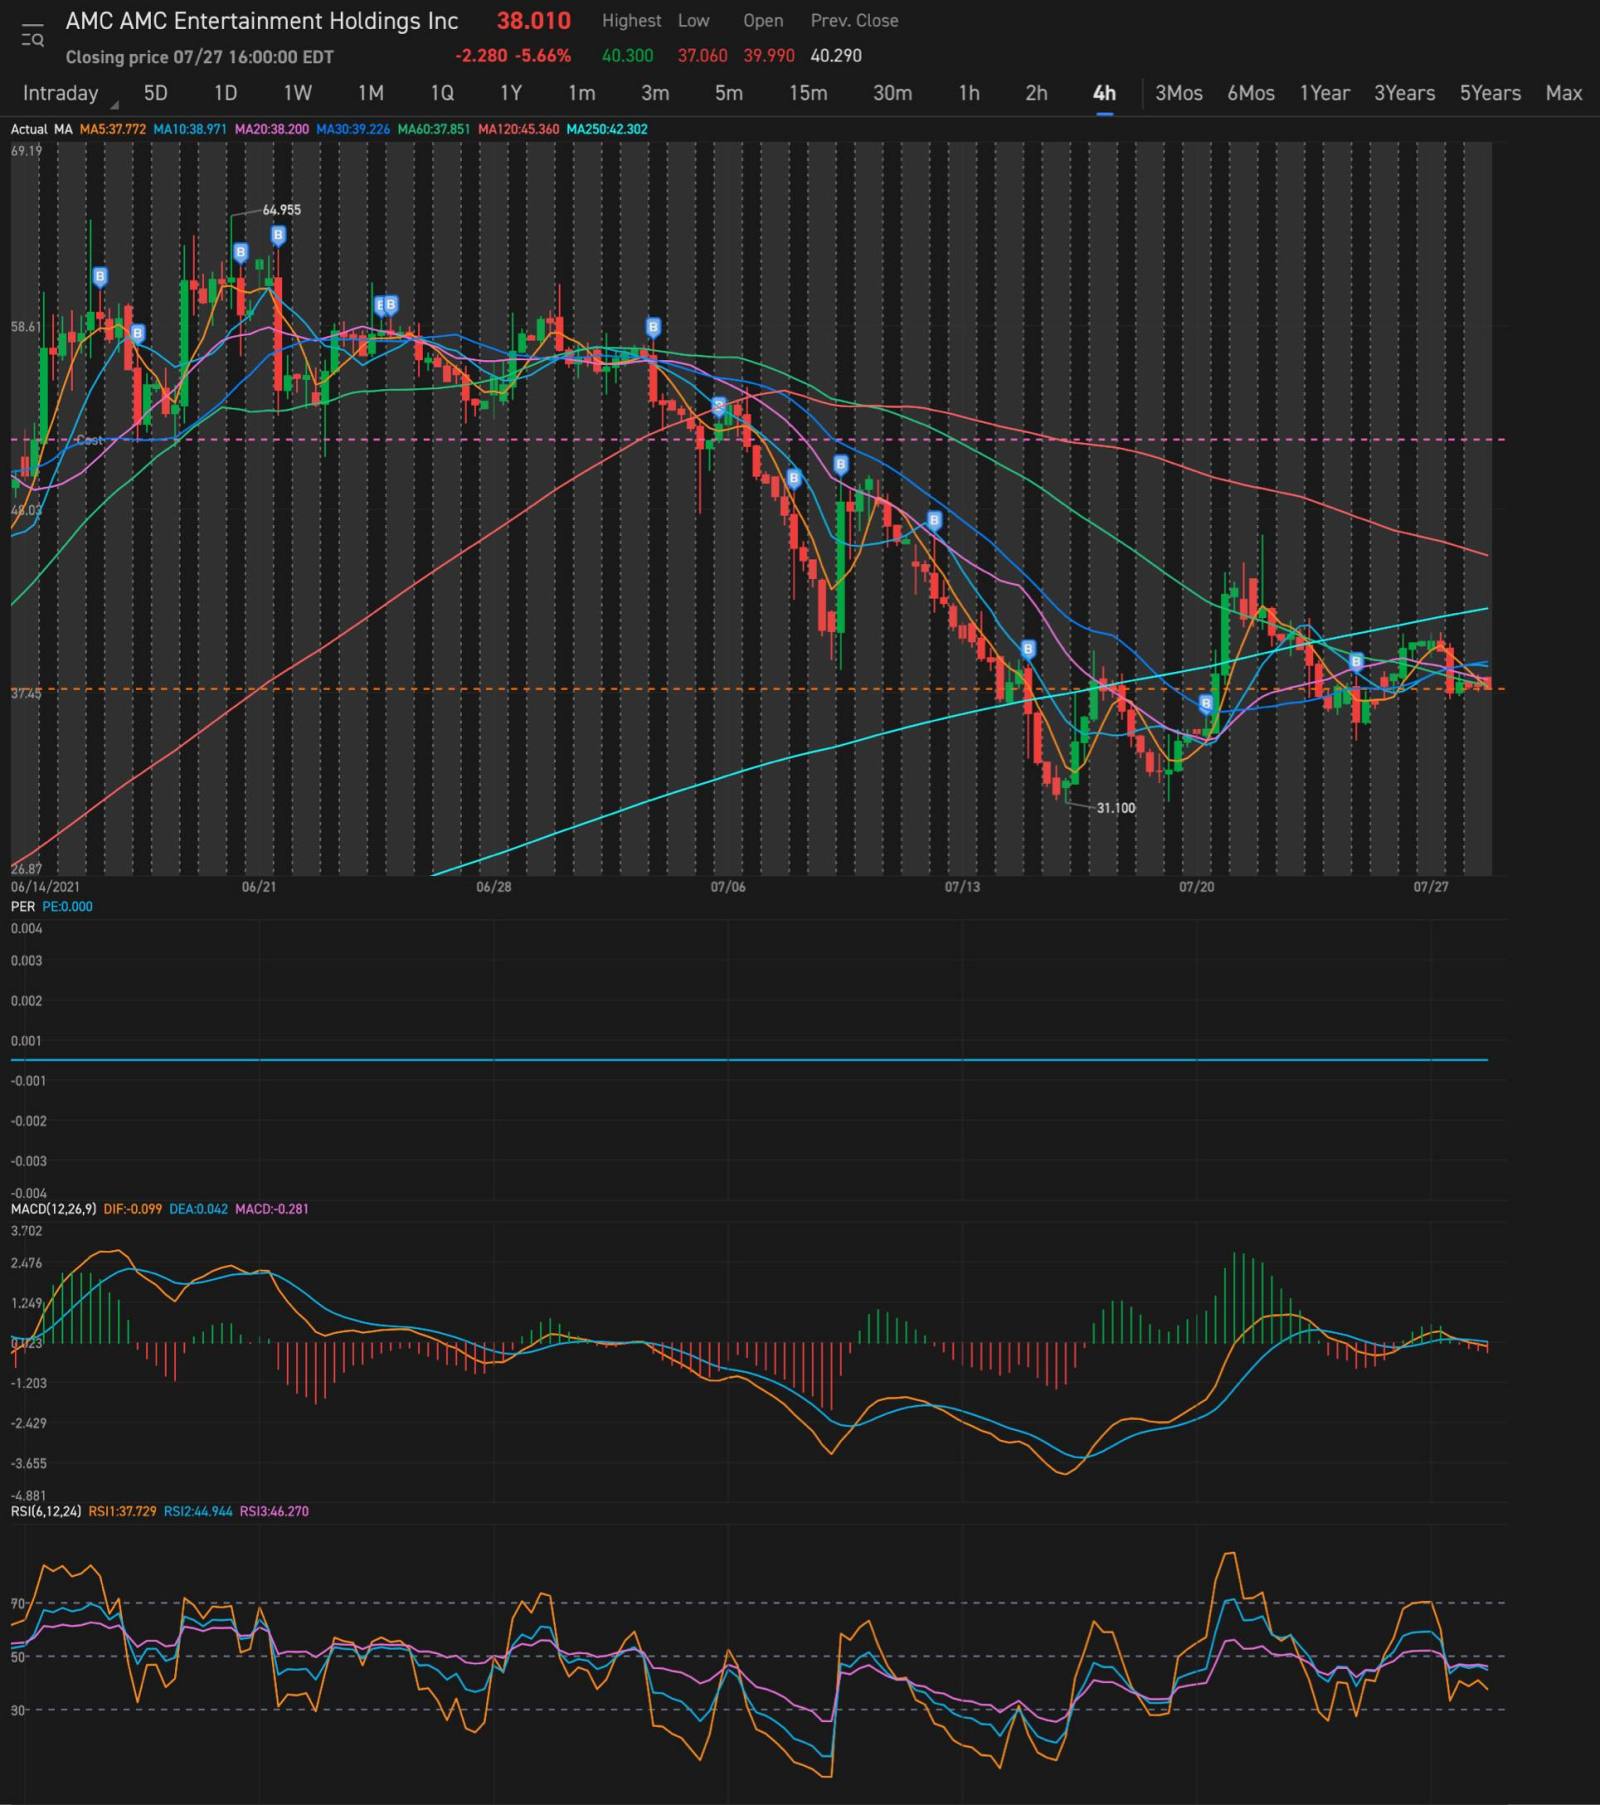Open the stock search list icon
Screen dimensions: 1600x1805
click(x=32, y=36)
